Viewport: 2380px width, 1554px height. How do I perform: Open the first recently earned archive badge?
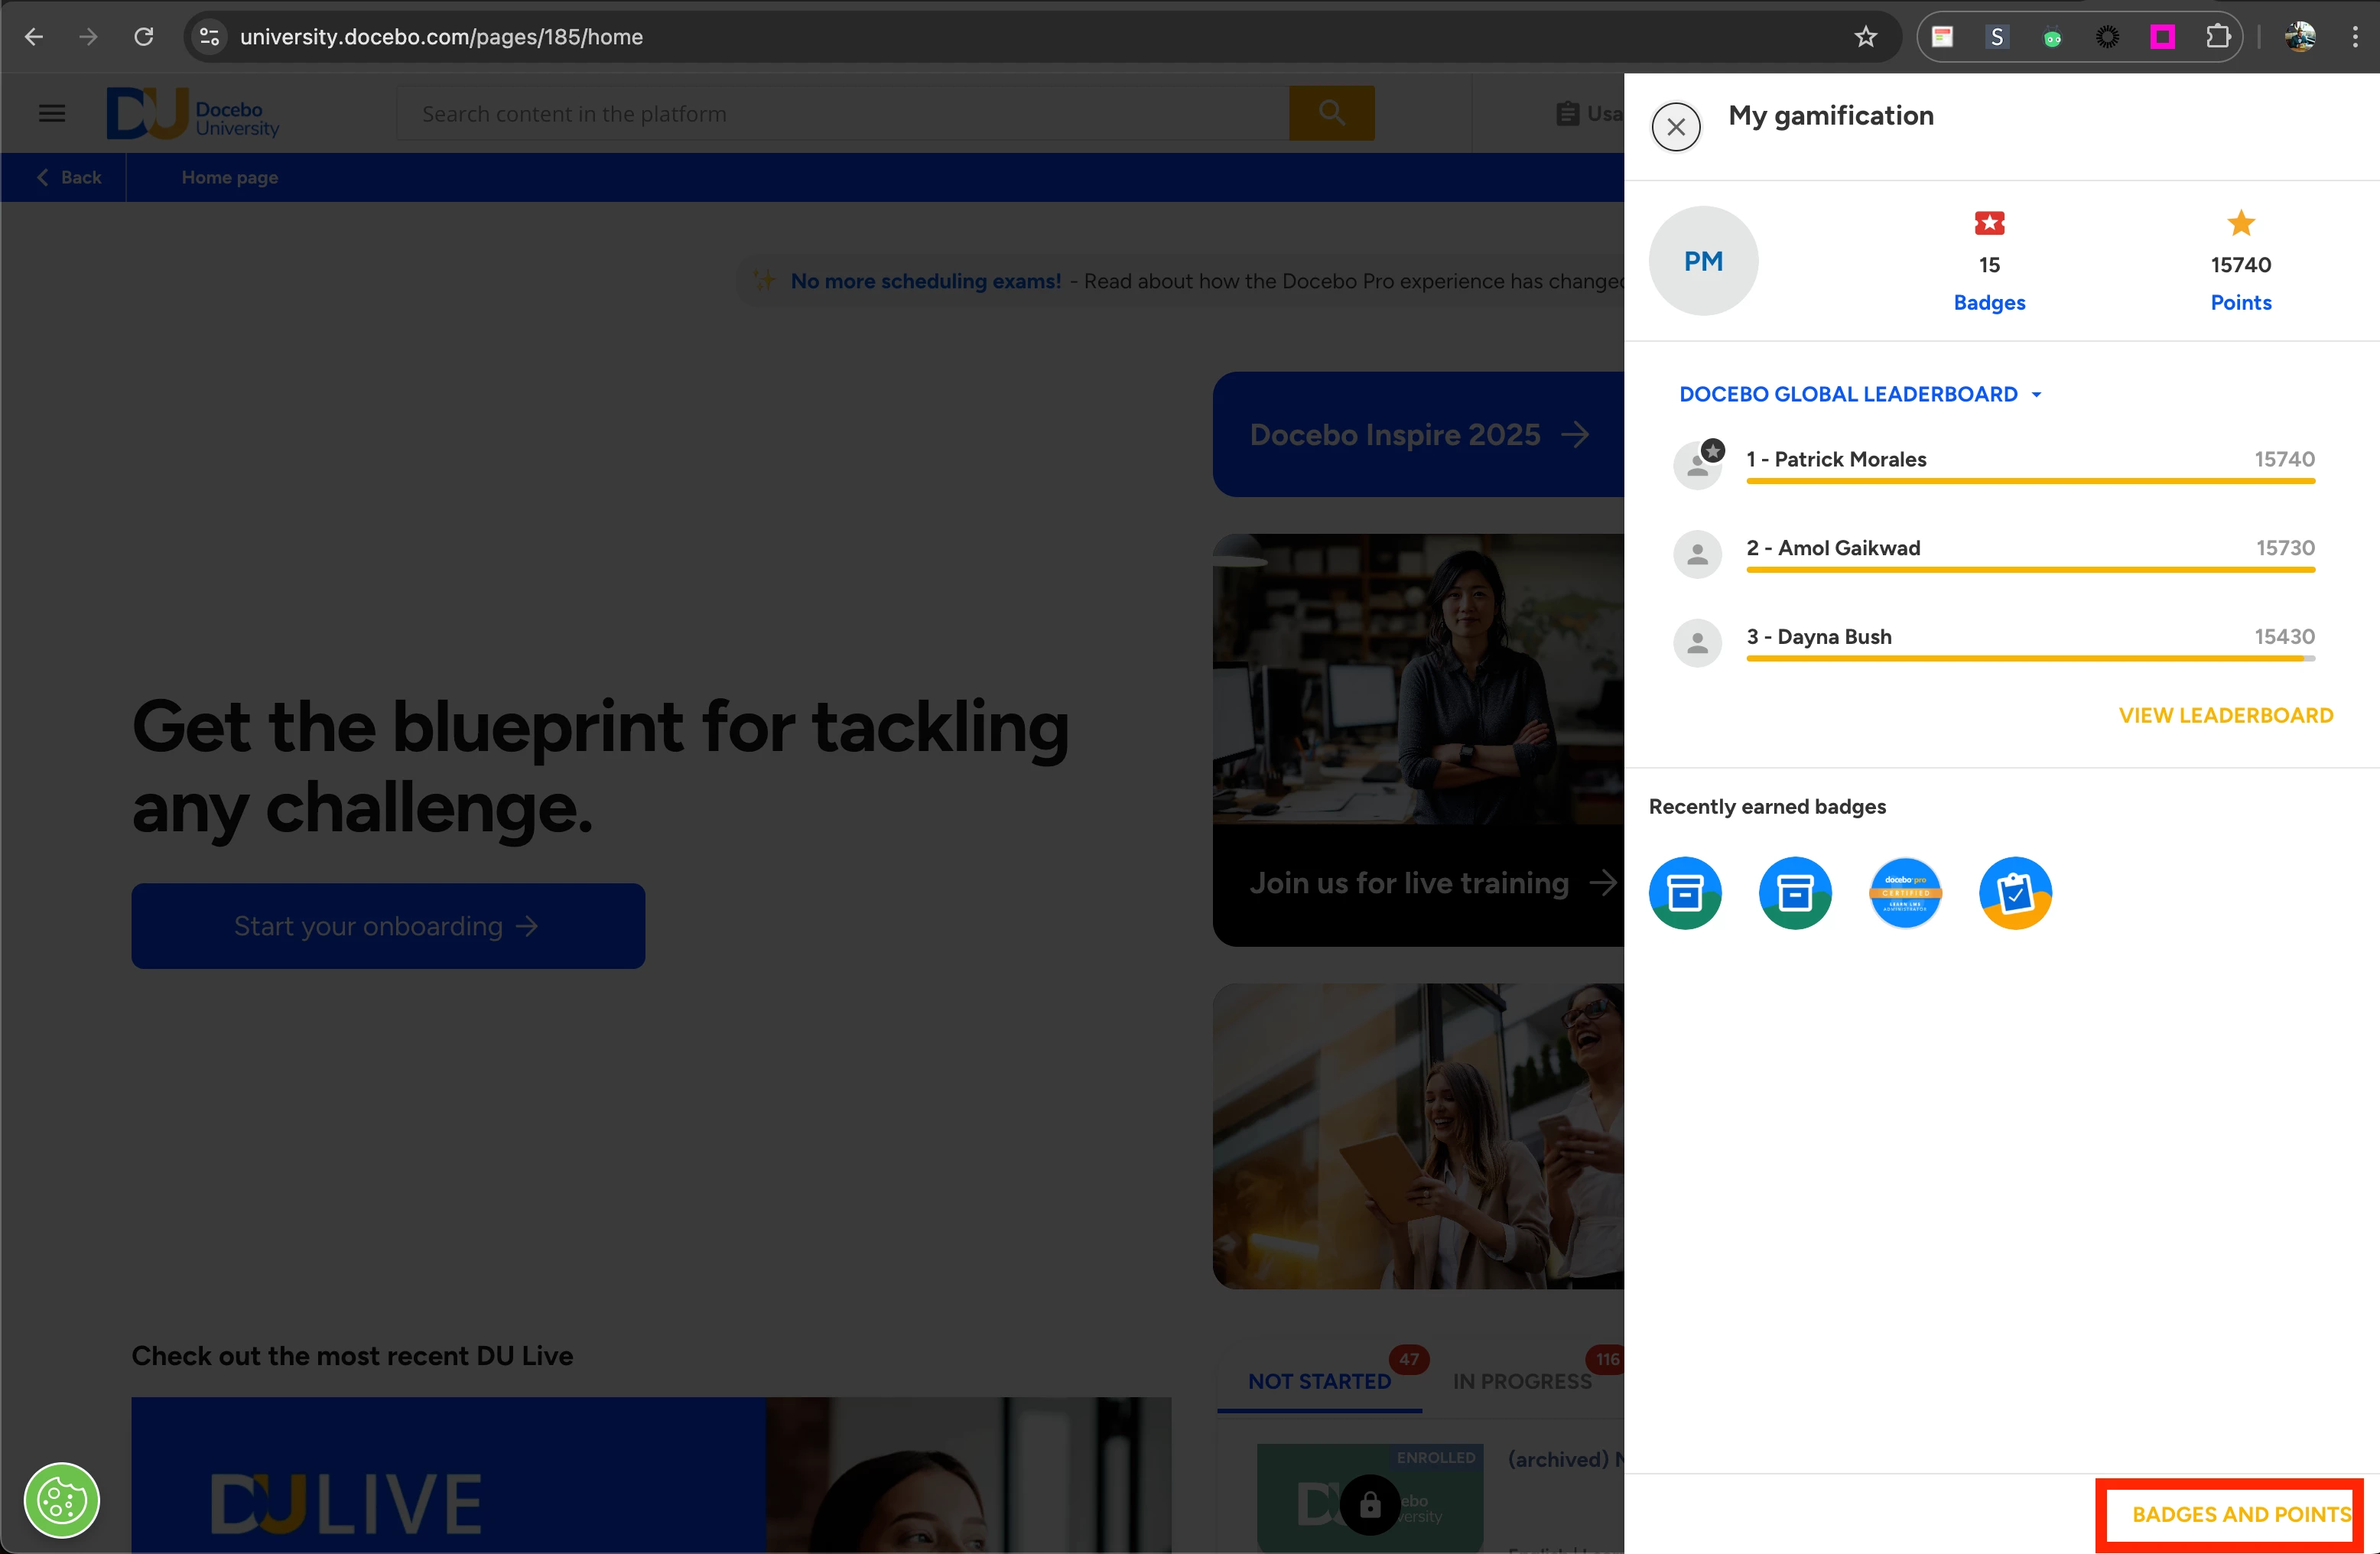(1685, 893)
